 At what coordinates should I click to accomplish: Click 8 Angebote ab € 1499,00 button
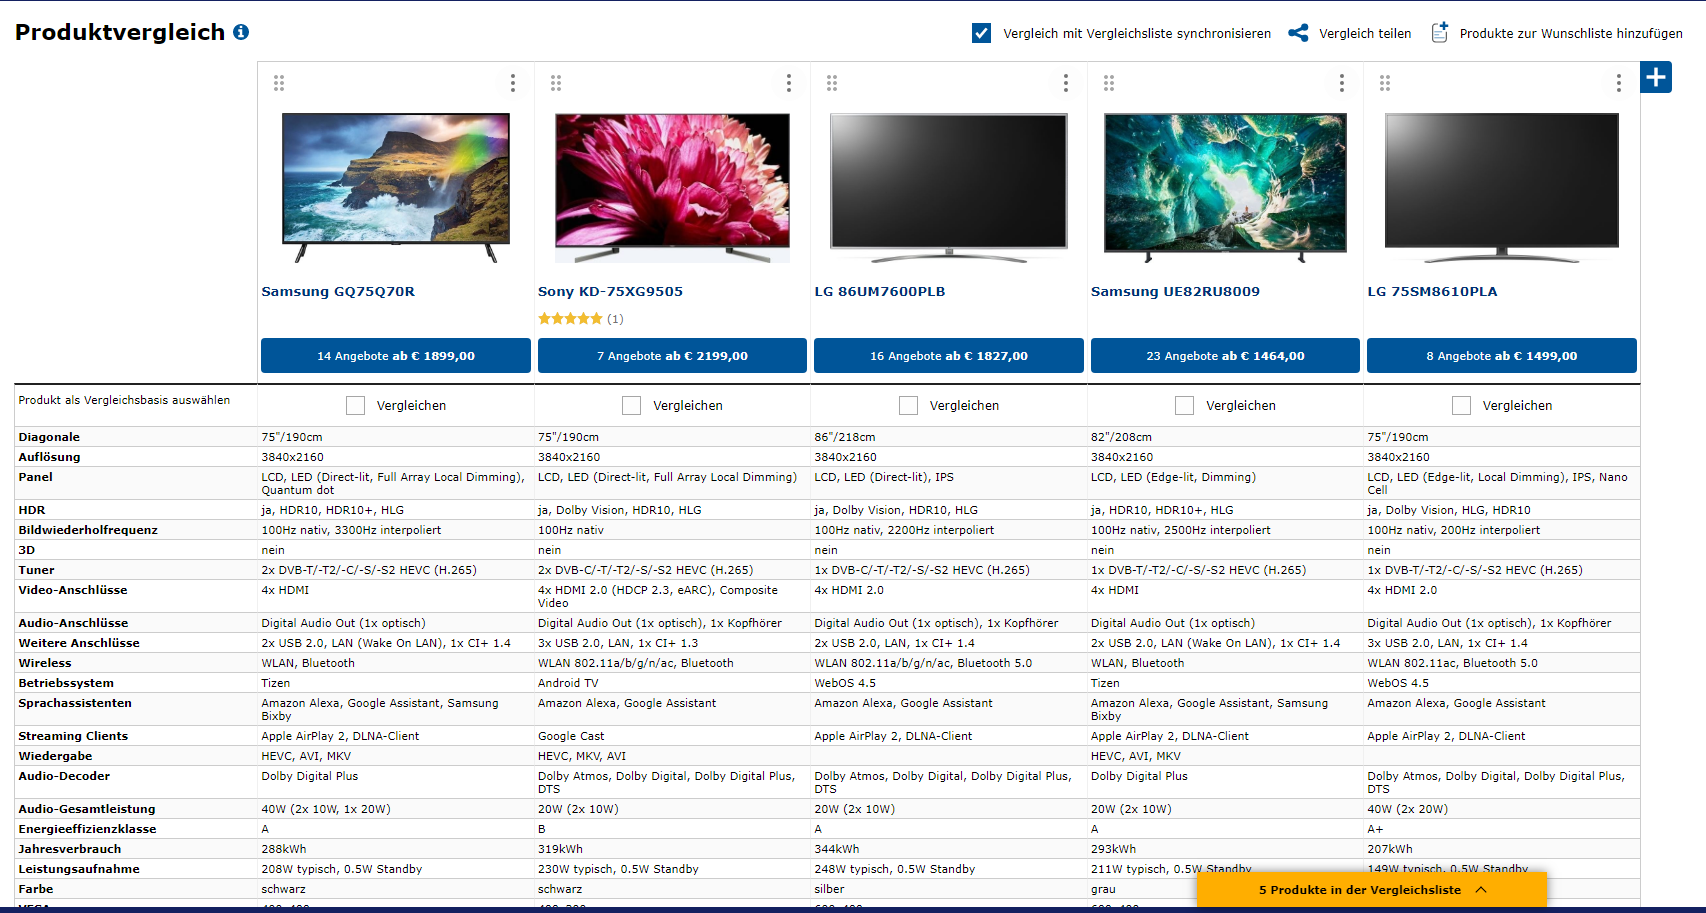click(x=1502, y=356)
